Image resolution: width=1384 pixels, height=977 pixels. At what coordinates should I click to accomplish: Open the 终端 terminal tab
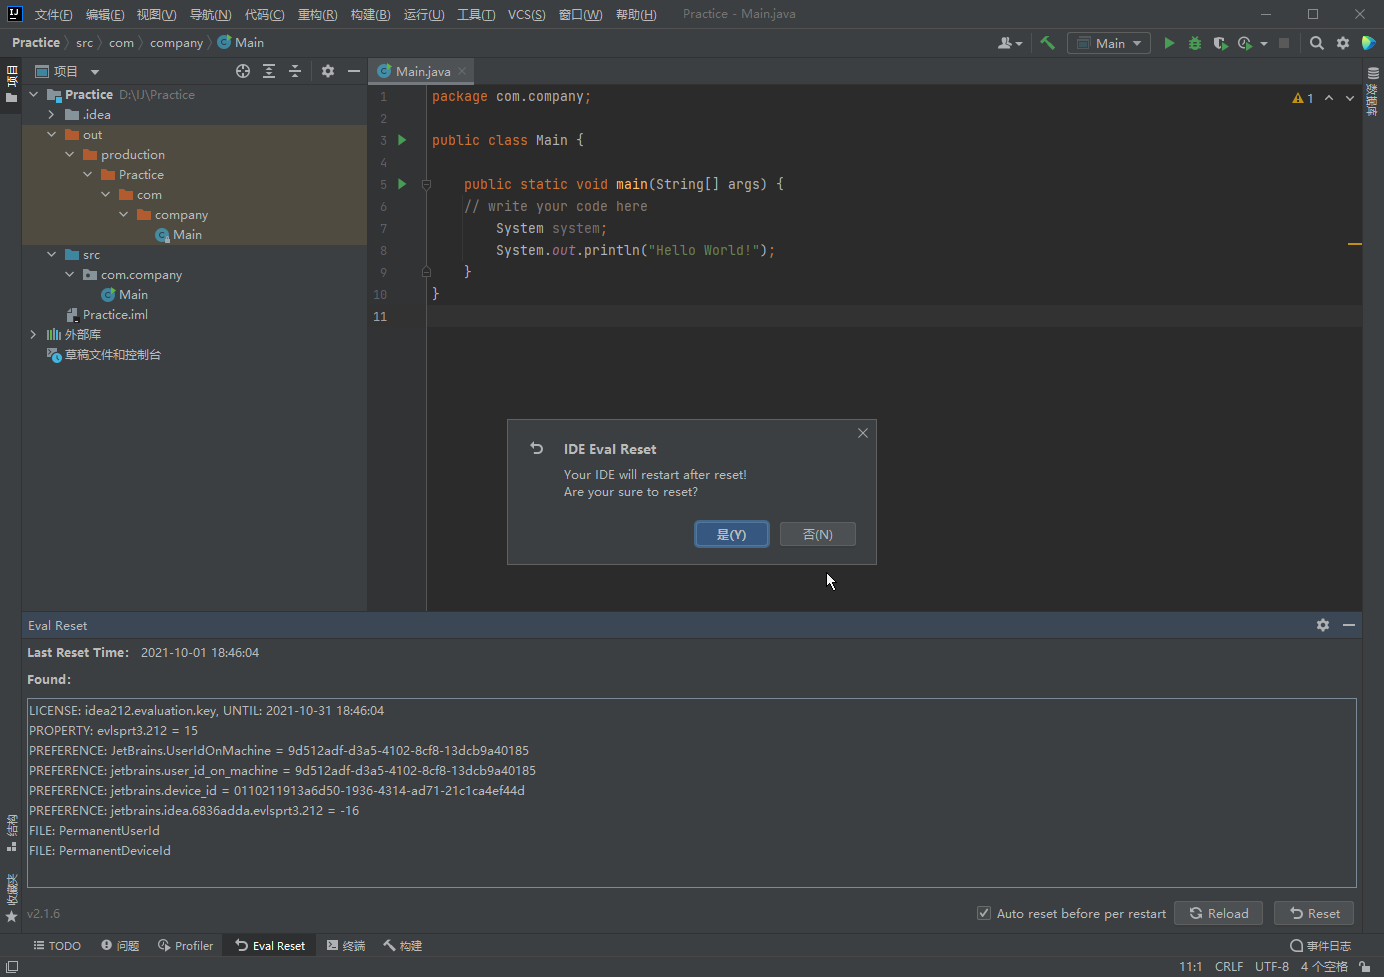[346, 945]
